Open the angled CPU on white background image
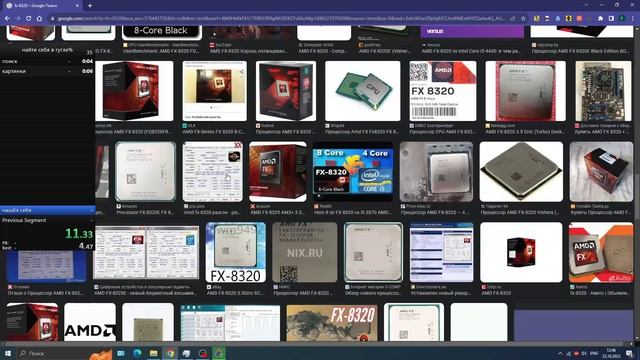Screen dimensions: 640x360 point(521,172)
